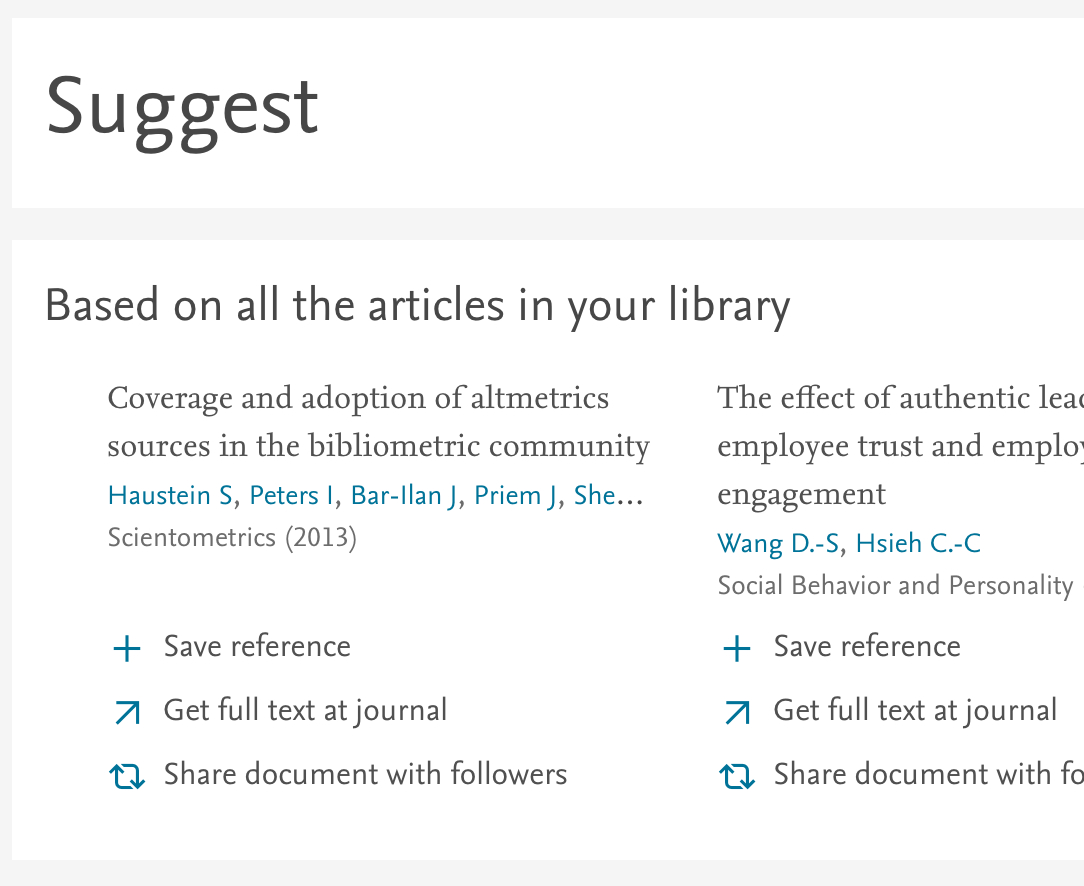Click the arrow icon for the altmetrics full text
This screenshot has height=886, width=1084.
[x=127, y=712]
